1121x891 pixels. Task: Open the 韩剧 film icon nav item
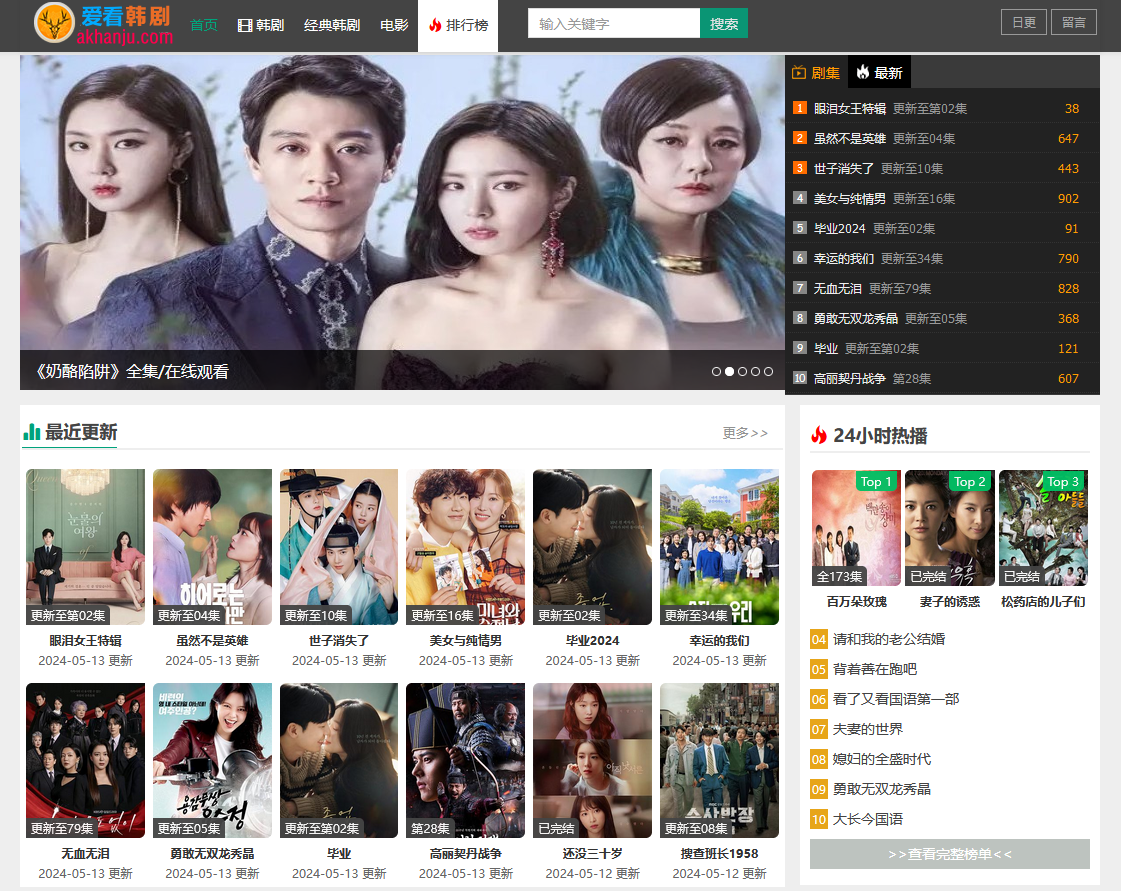(260, 25)
